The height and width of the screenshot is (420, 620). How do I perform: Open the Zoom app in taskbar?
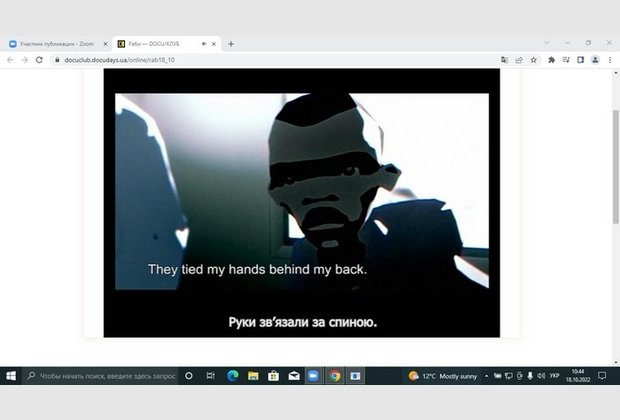tap(313, 376)
